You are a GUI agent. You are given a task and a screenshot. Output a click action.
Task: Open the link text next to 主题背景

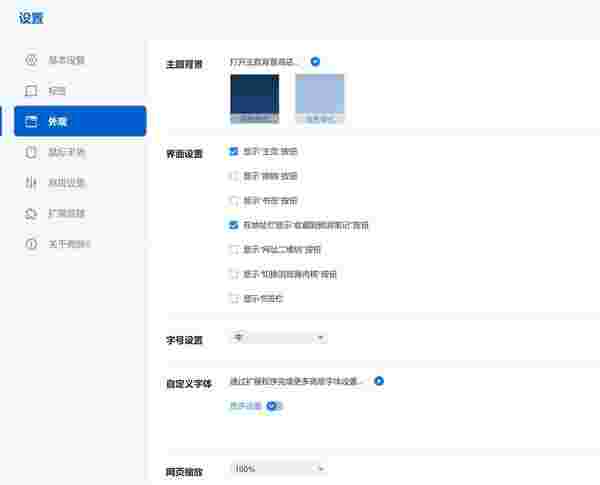pyautogui.click(x=264, y=61)
